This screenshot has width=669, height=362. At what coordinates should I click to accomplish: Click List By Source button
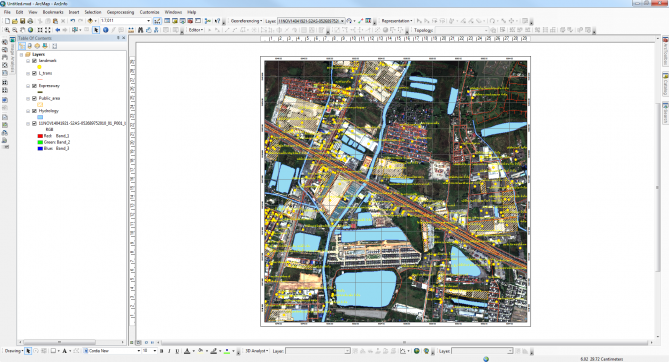(x=29, y=46)
